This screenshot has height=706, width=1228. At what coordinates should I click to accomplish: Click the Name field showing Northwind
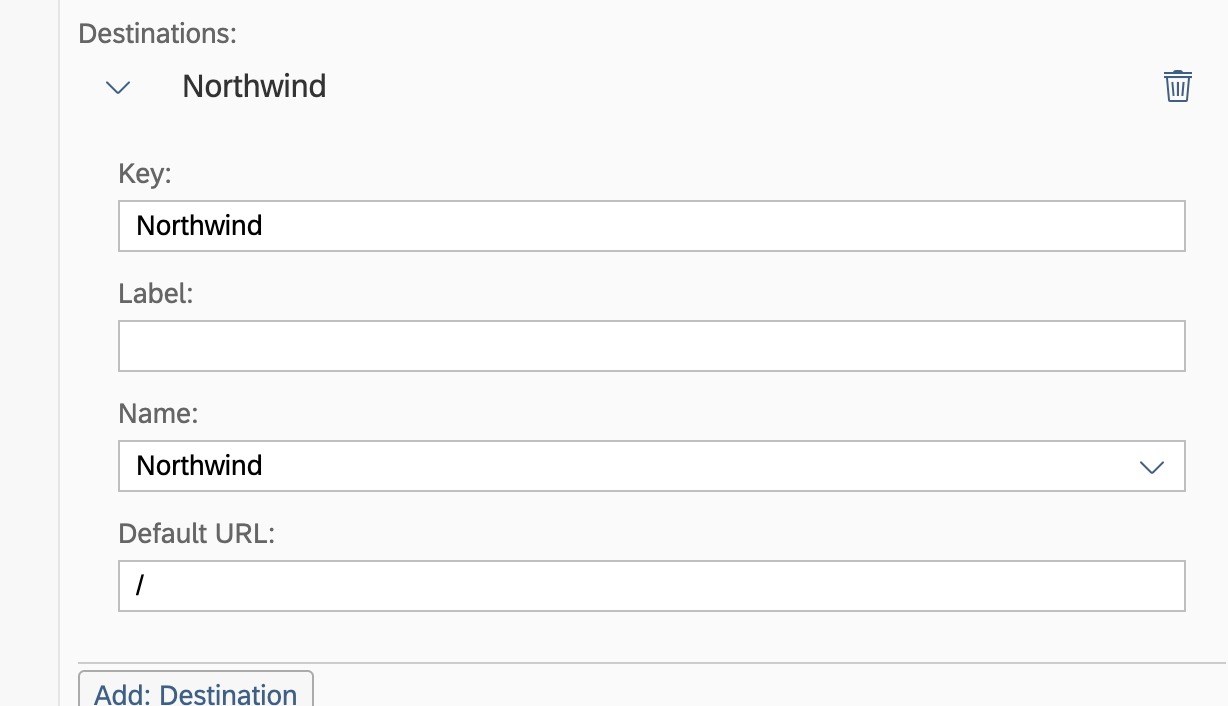coord(600,466)
